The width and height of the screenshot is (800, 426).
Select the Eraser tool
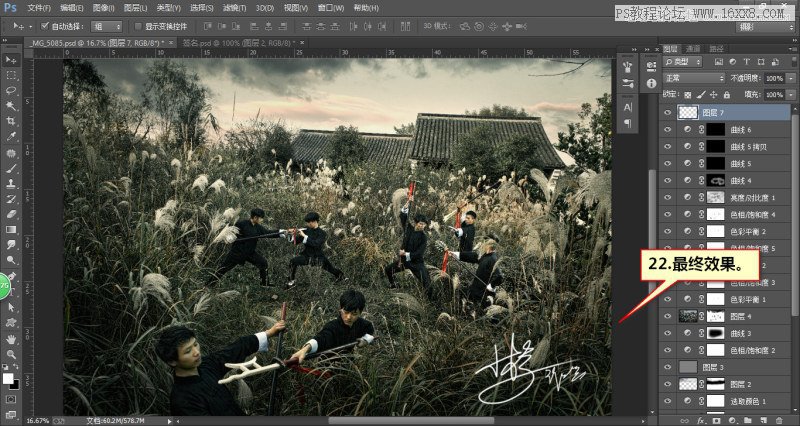[x=11, y=214]
